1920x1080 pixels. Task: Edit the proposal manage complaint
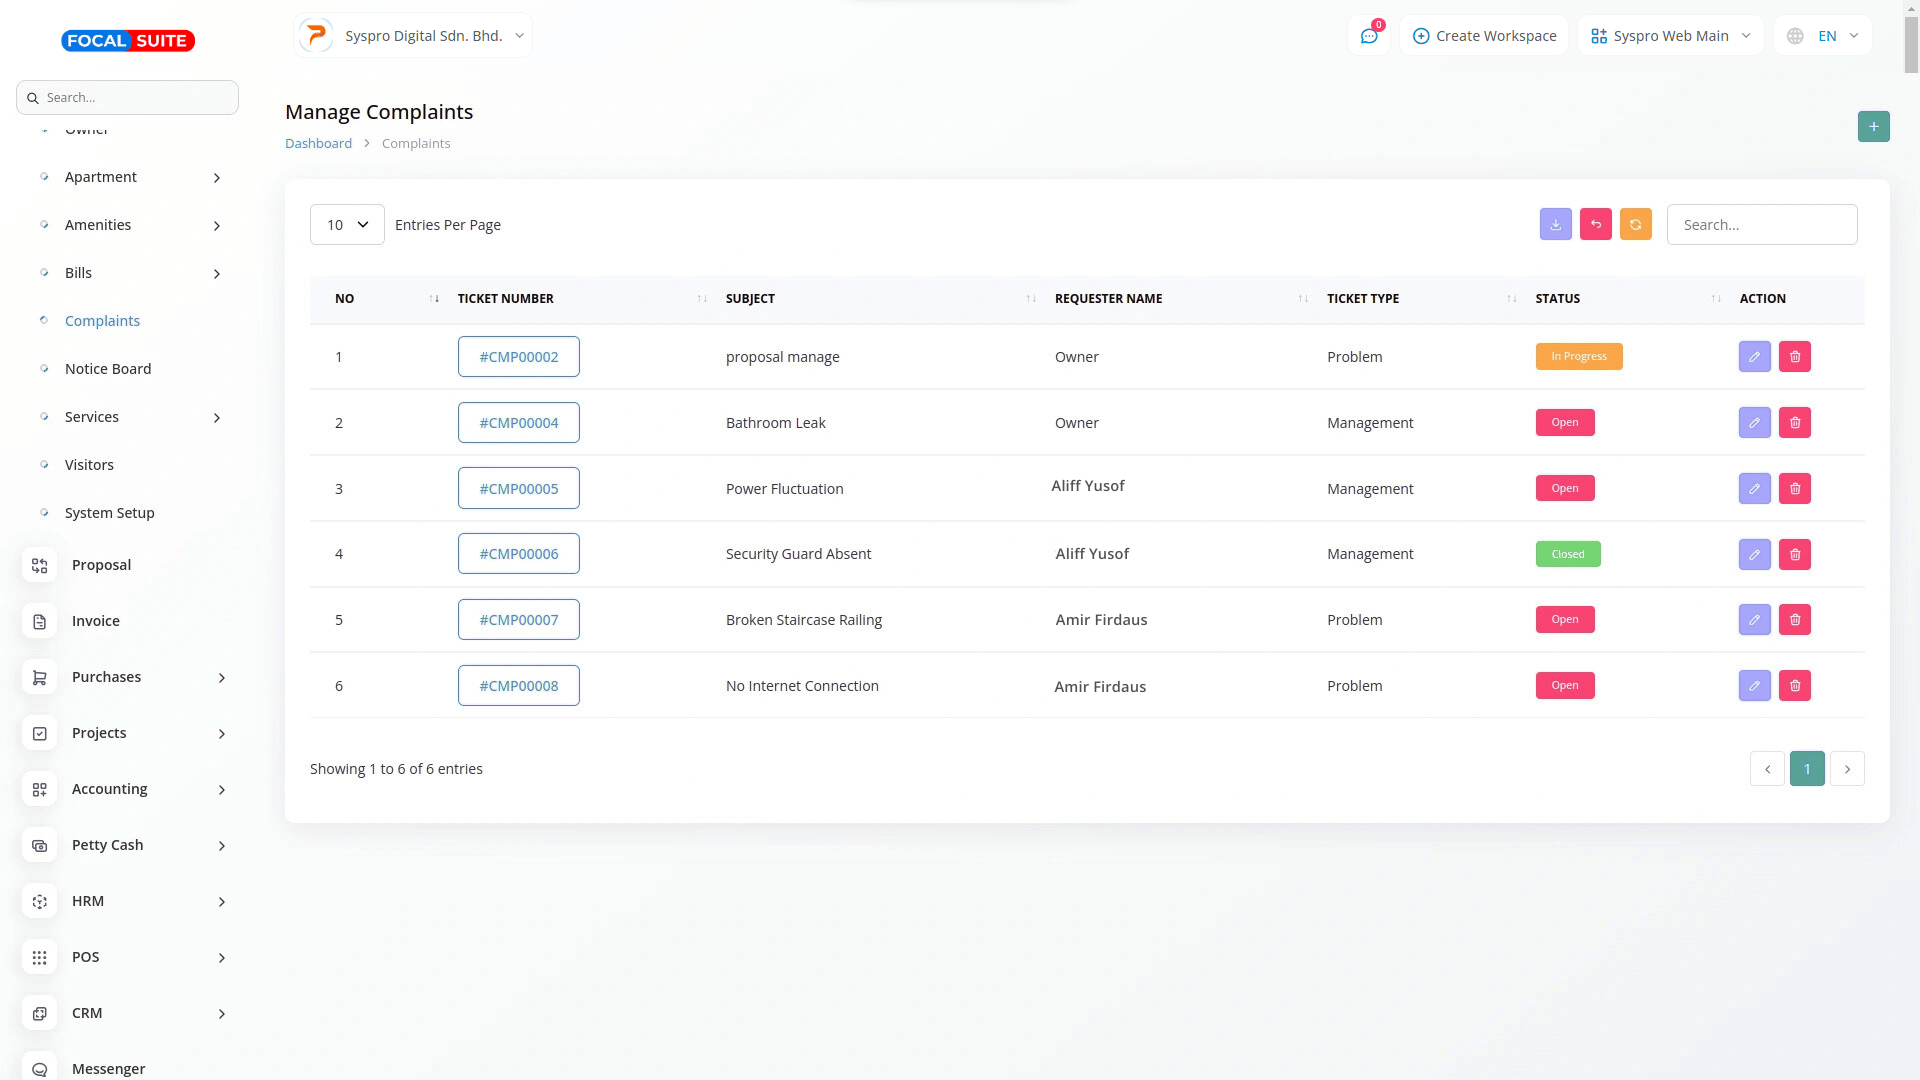coord(1754,357)
